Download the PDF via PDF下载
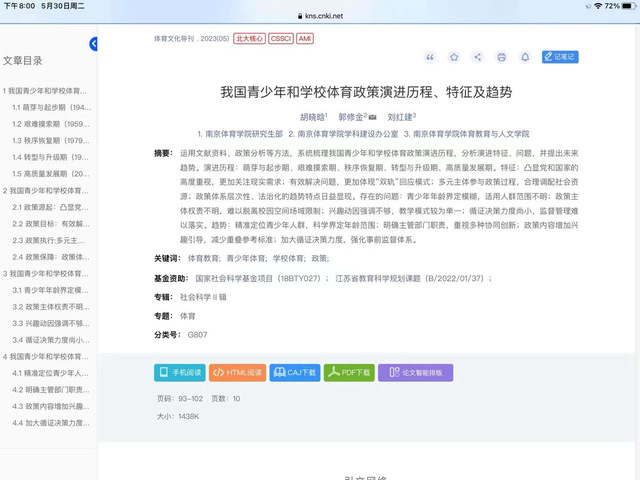The height and width of the screenshot is (480, 640). (x=350, y=373)
